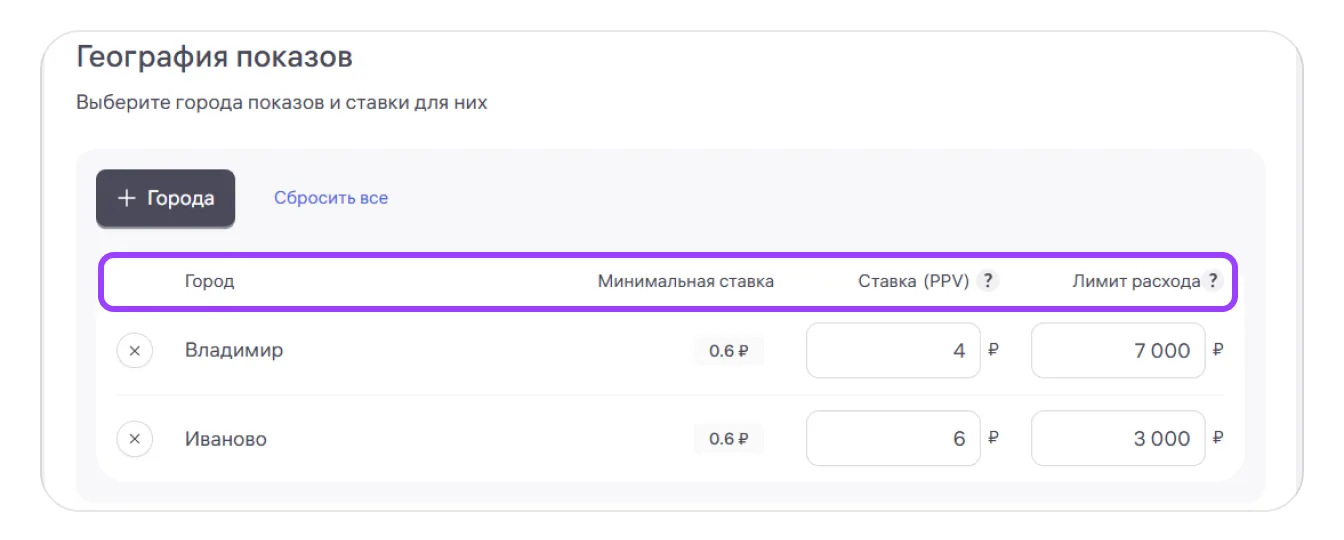
Task: Remove the Иваново city row via X icon
Action: click(x=135, y=439)
